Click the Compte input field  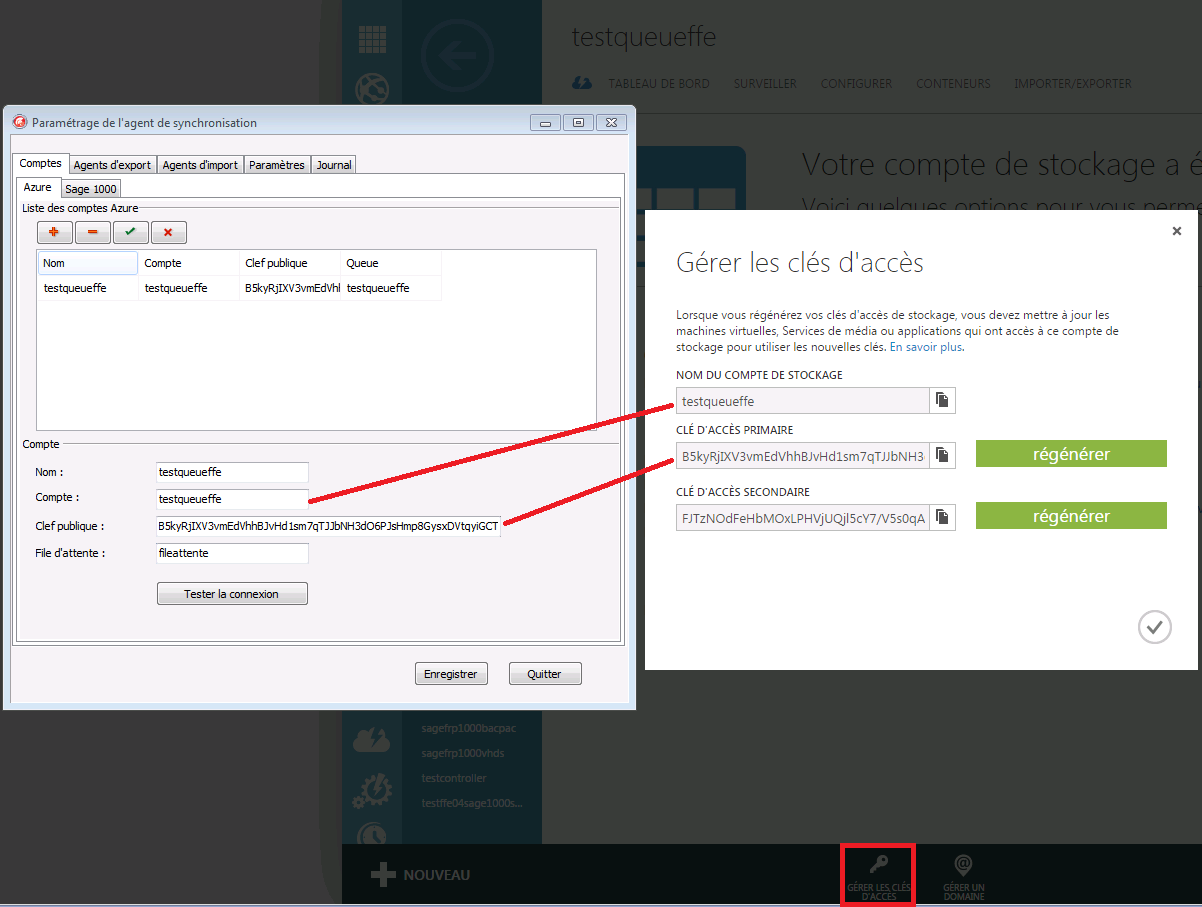pyautogui.click(x=232, y=498)
